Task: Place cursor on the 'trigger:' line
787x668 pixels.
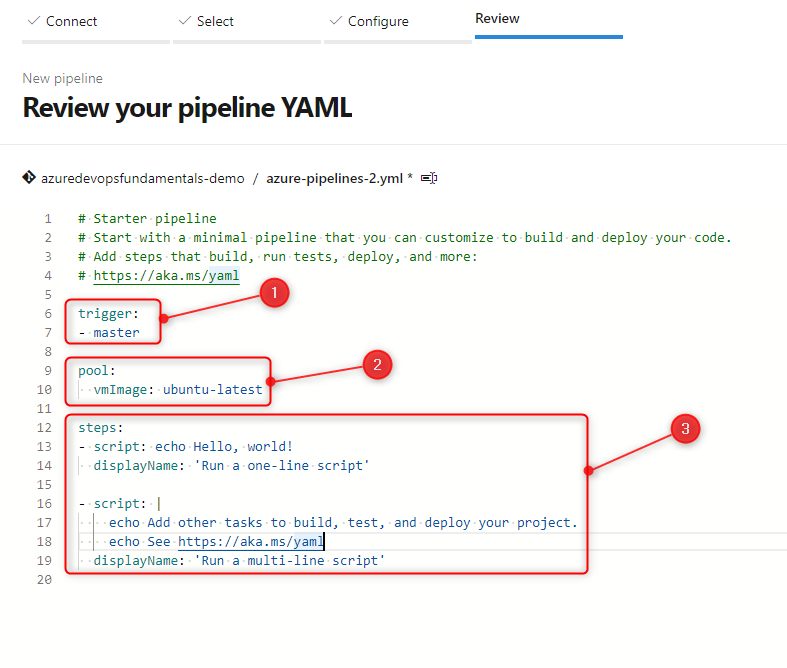Action: pos(109,313)
